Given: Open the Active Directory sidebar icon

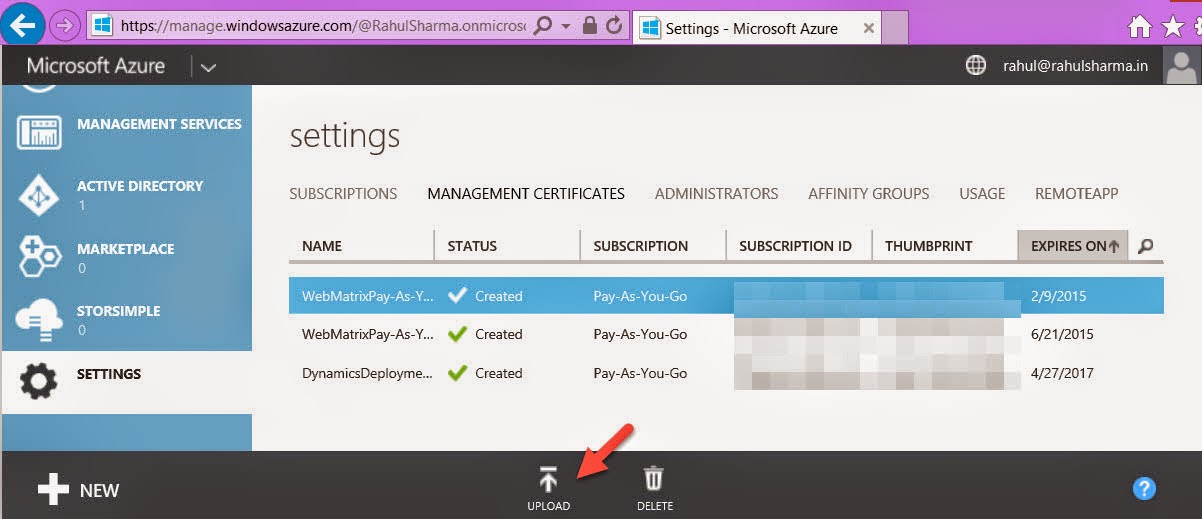Looking at the screenshot, I should [x=39, y=195].
